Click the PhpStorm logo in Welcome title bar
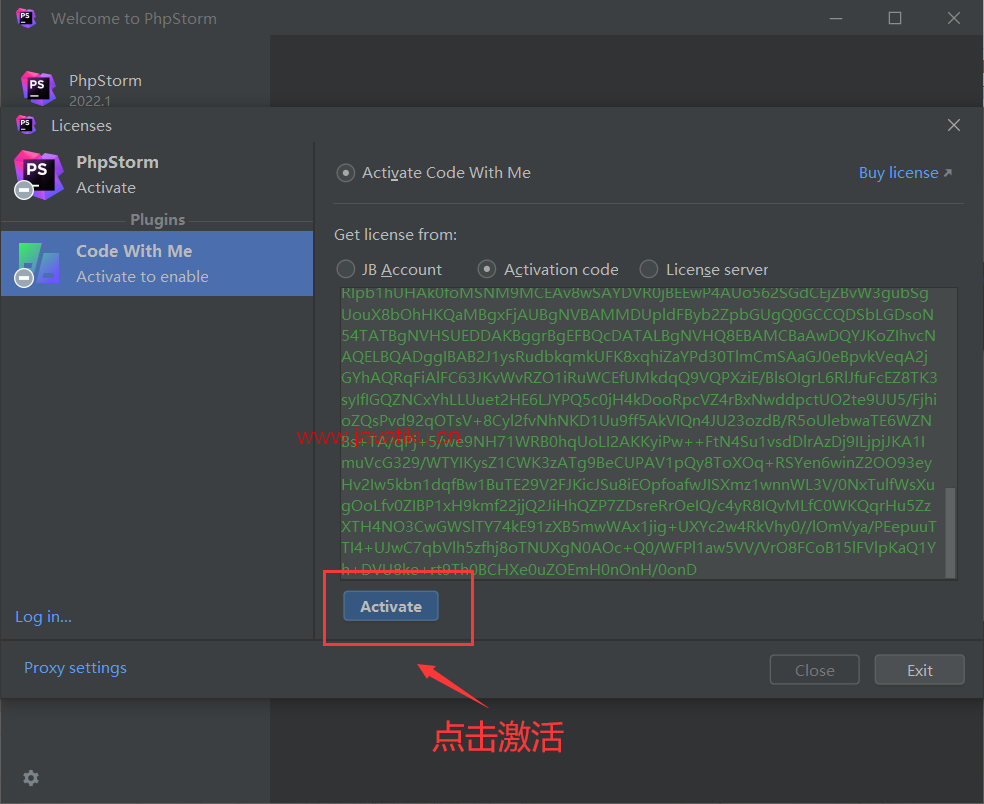 (x=26, y=18)
